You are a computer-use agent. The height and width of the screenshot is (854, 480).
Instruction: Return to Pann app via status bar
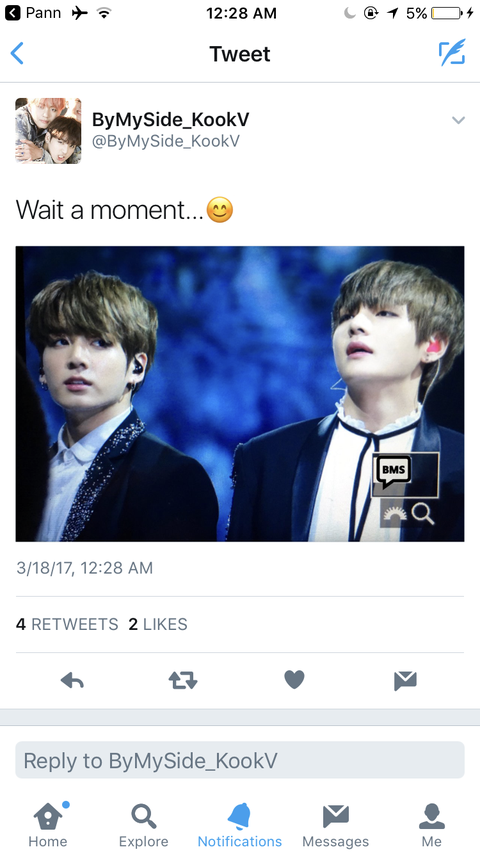tap(33, 13)
